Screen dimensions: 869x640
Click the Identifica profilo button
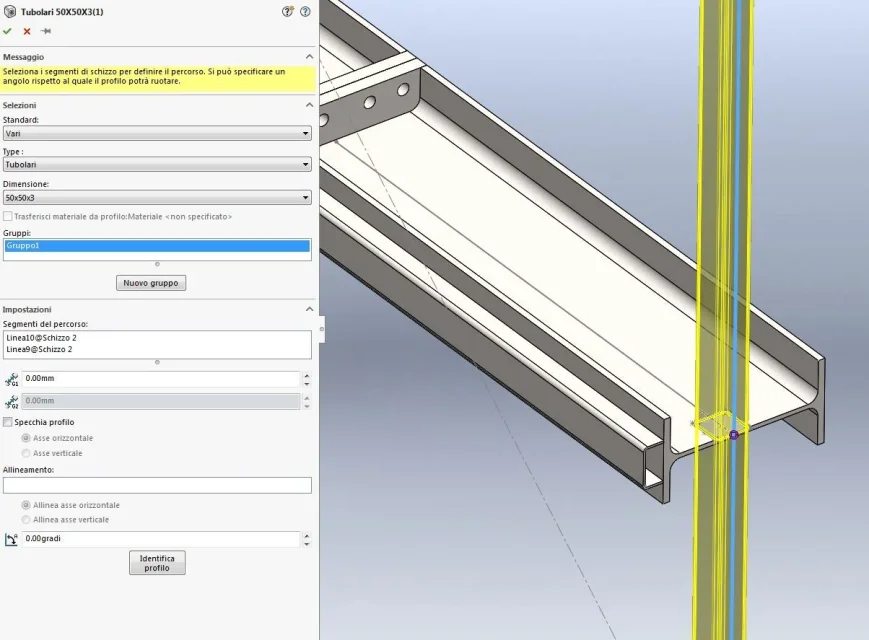pyautogui.click(x=157, y=563)
